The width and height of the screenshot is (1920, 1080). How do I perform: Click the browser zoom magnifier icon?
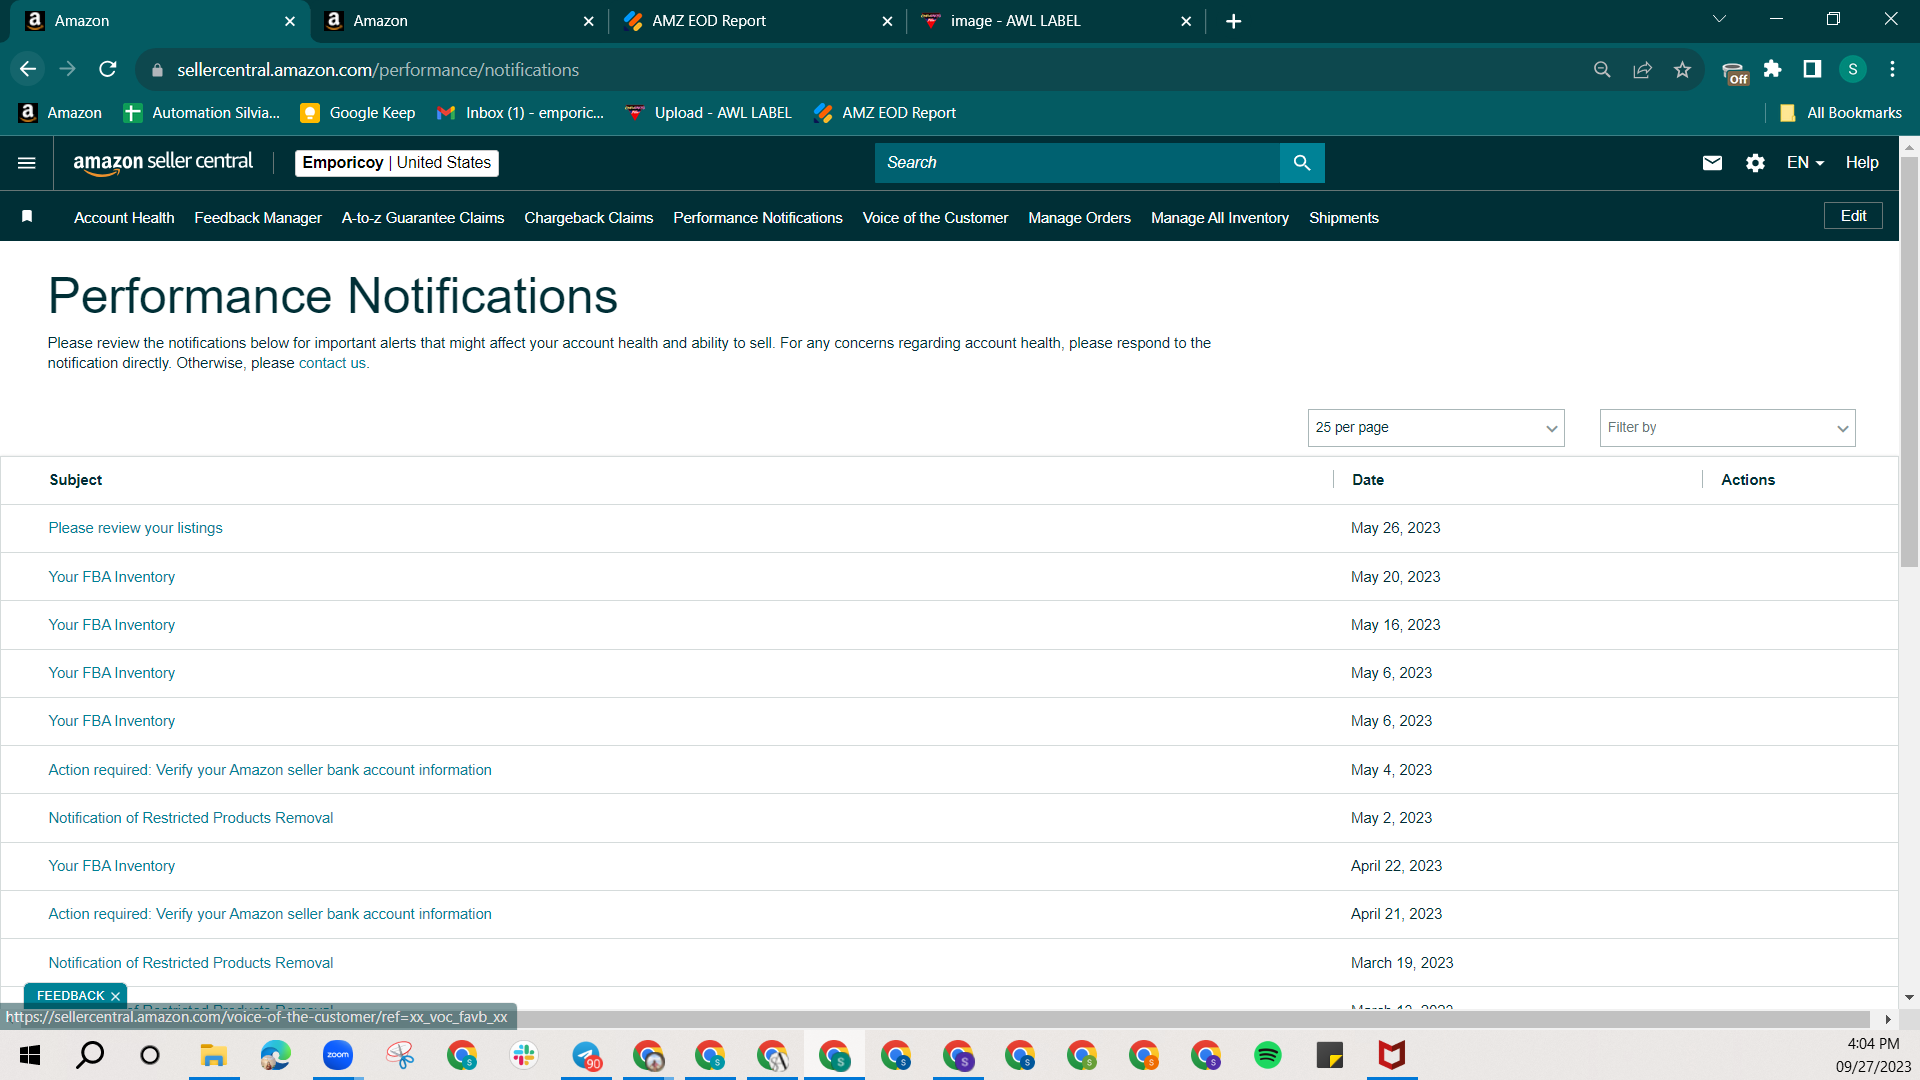(x=1602, y=69)
